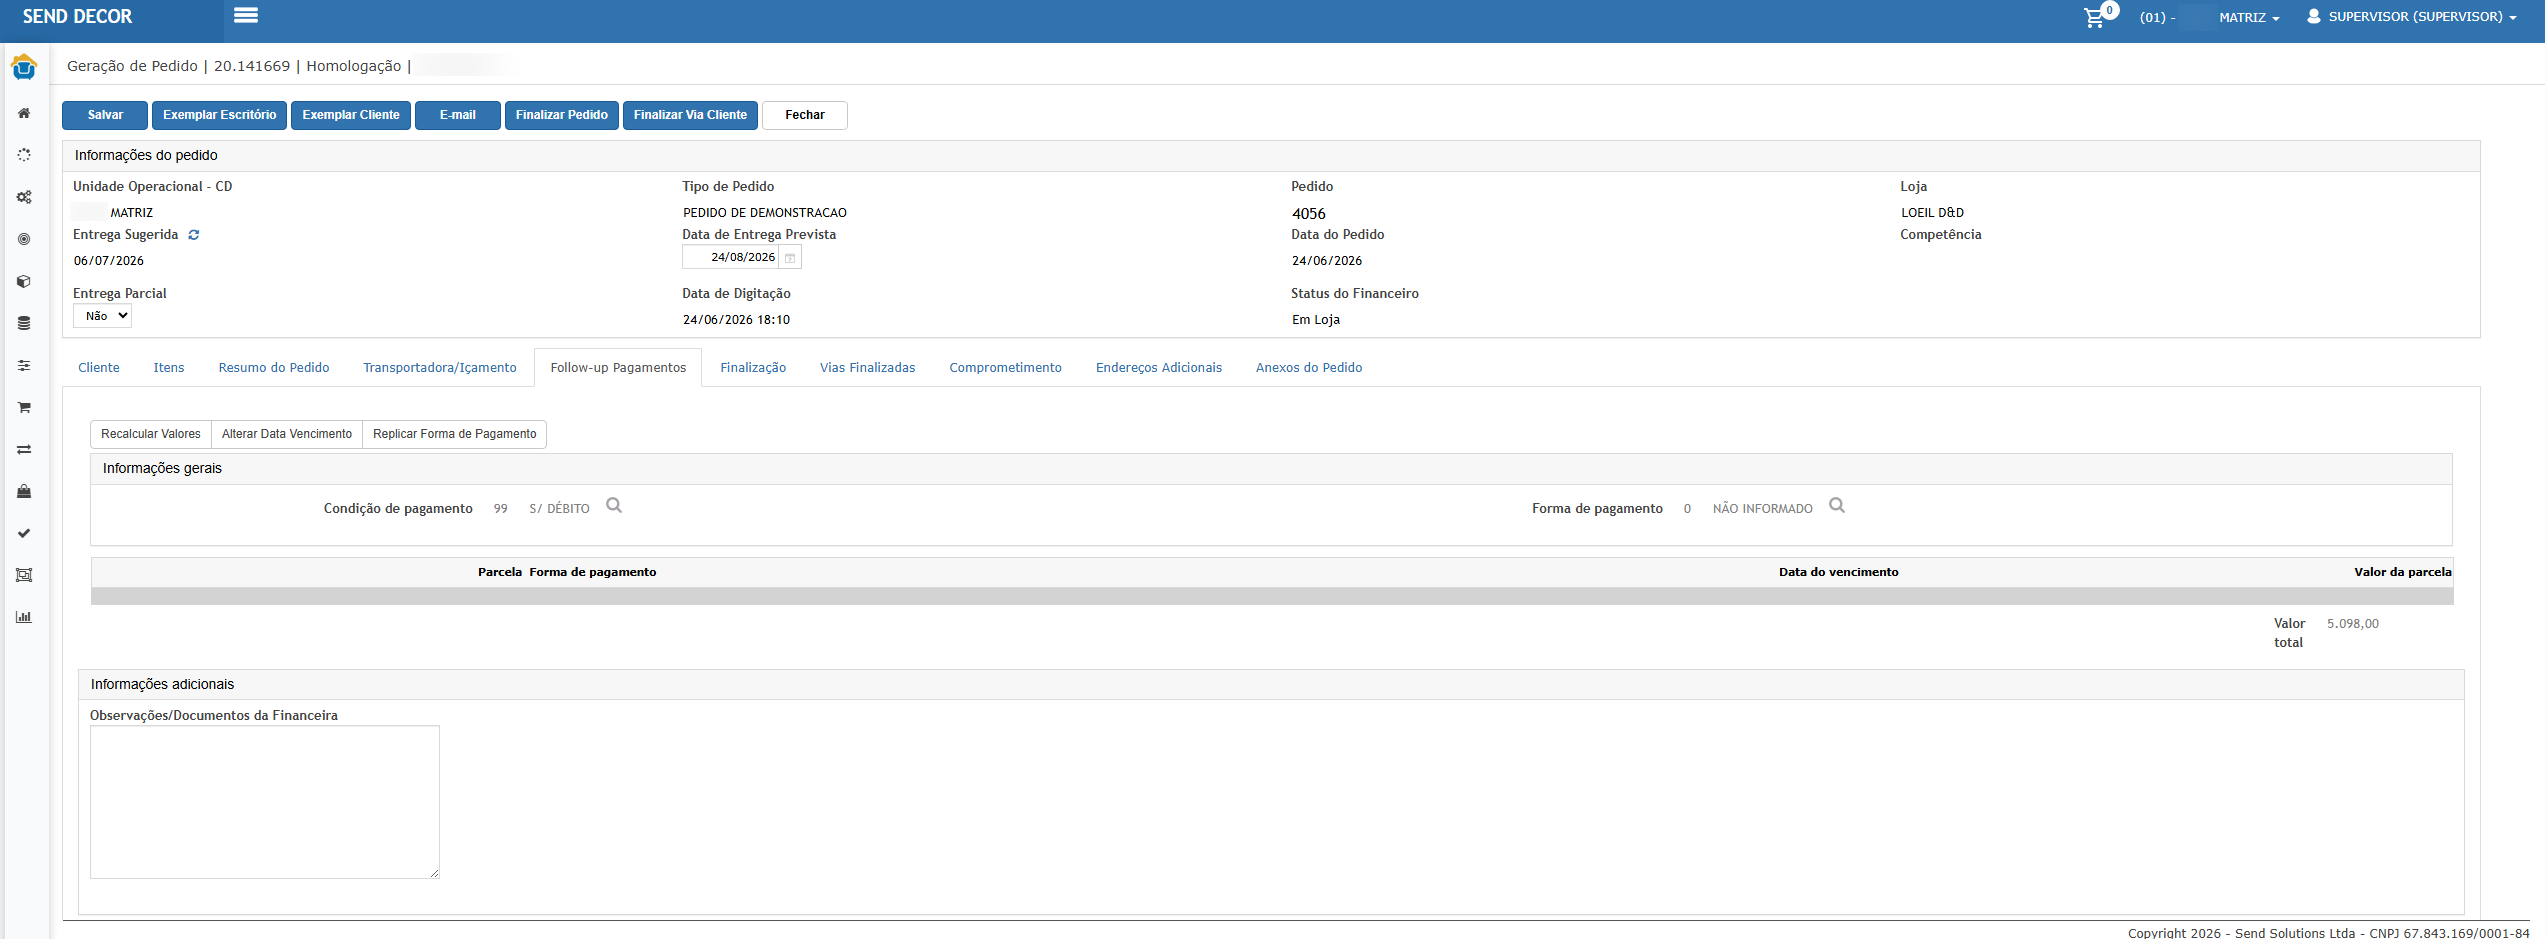The width and height of the screenshot is (2547, 939).
Task: Click the dotted circle spinner sidebar icon
Action: pos(24,155)
